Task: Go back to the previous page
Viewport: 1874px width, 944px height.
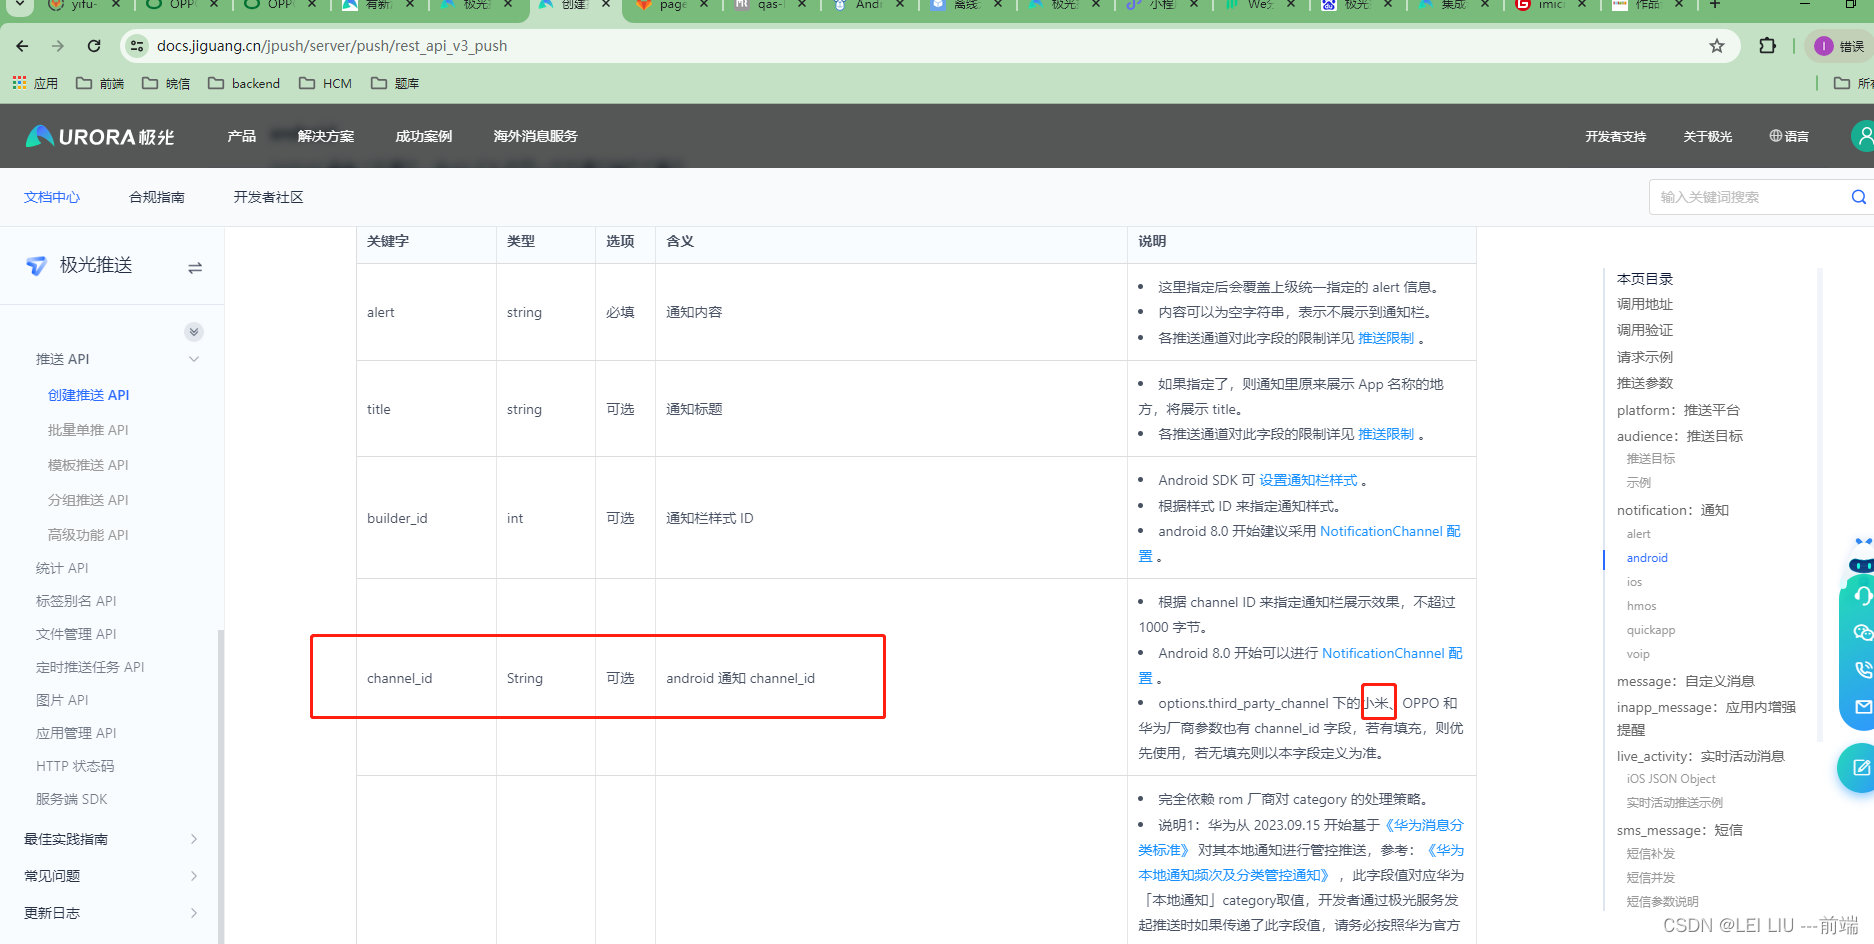Action: tap(22, 46)
